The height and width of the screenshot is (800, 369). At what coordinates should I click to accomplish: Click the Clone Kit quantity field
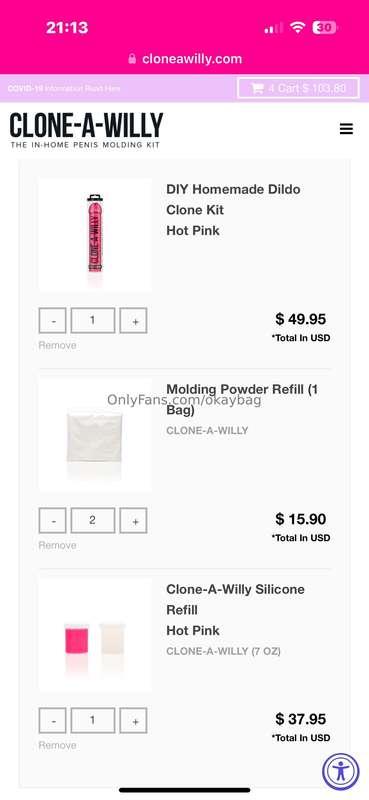[92, 320]
